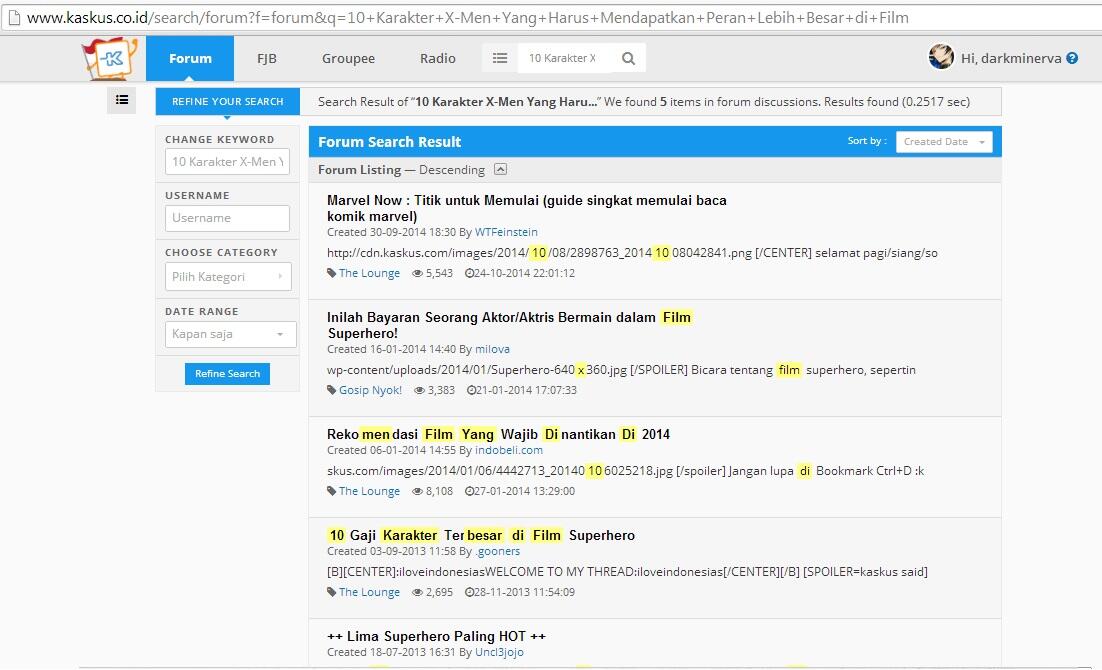Click clock icon beside 27-01-2014 13:29:00
The image size is (1102, 670).
(469, 491)
